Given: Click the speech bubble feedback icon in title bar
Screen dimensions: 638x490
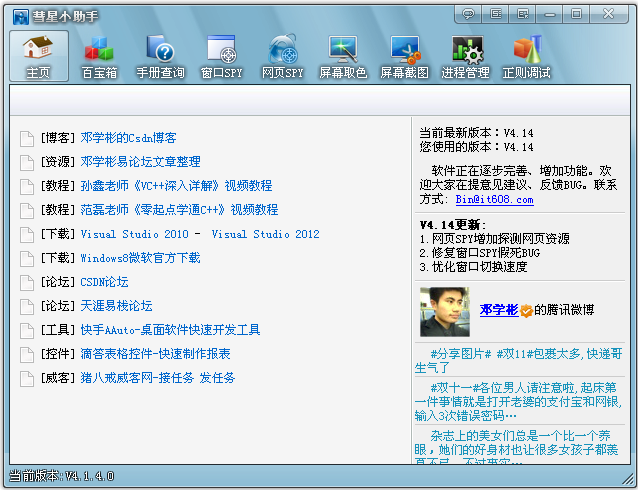Looking at the screenshot, I should [x=468, y=14].
